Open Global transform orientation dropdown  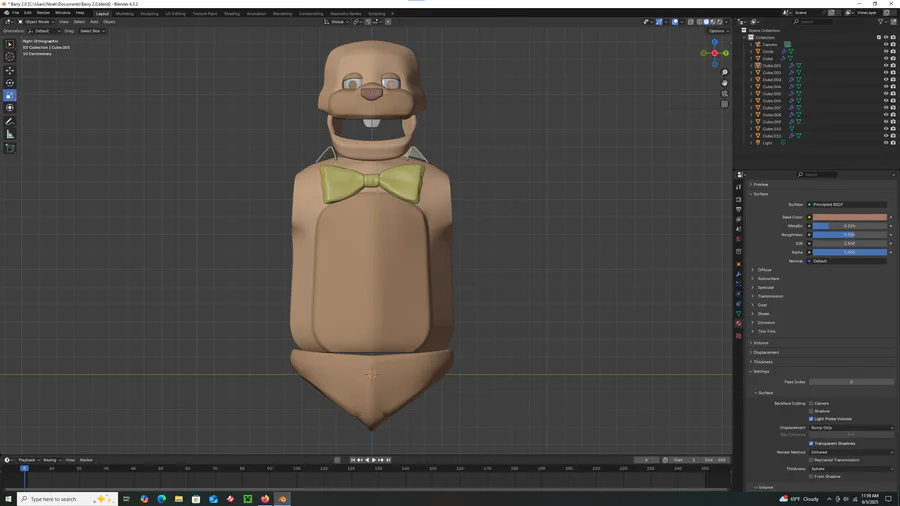tap(336, 22)
